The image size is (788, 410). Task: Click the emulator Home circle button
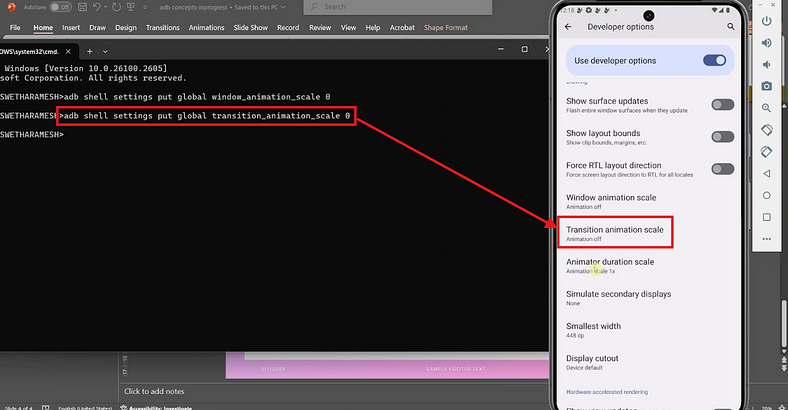[766, 195]
